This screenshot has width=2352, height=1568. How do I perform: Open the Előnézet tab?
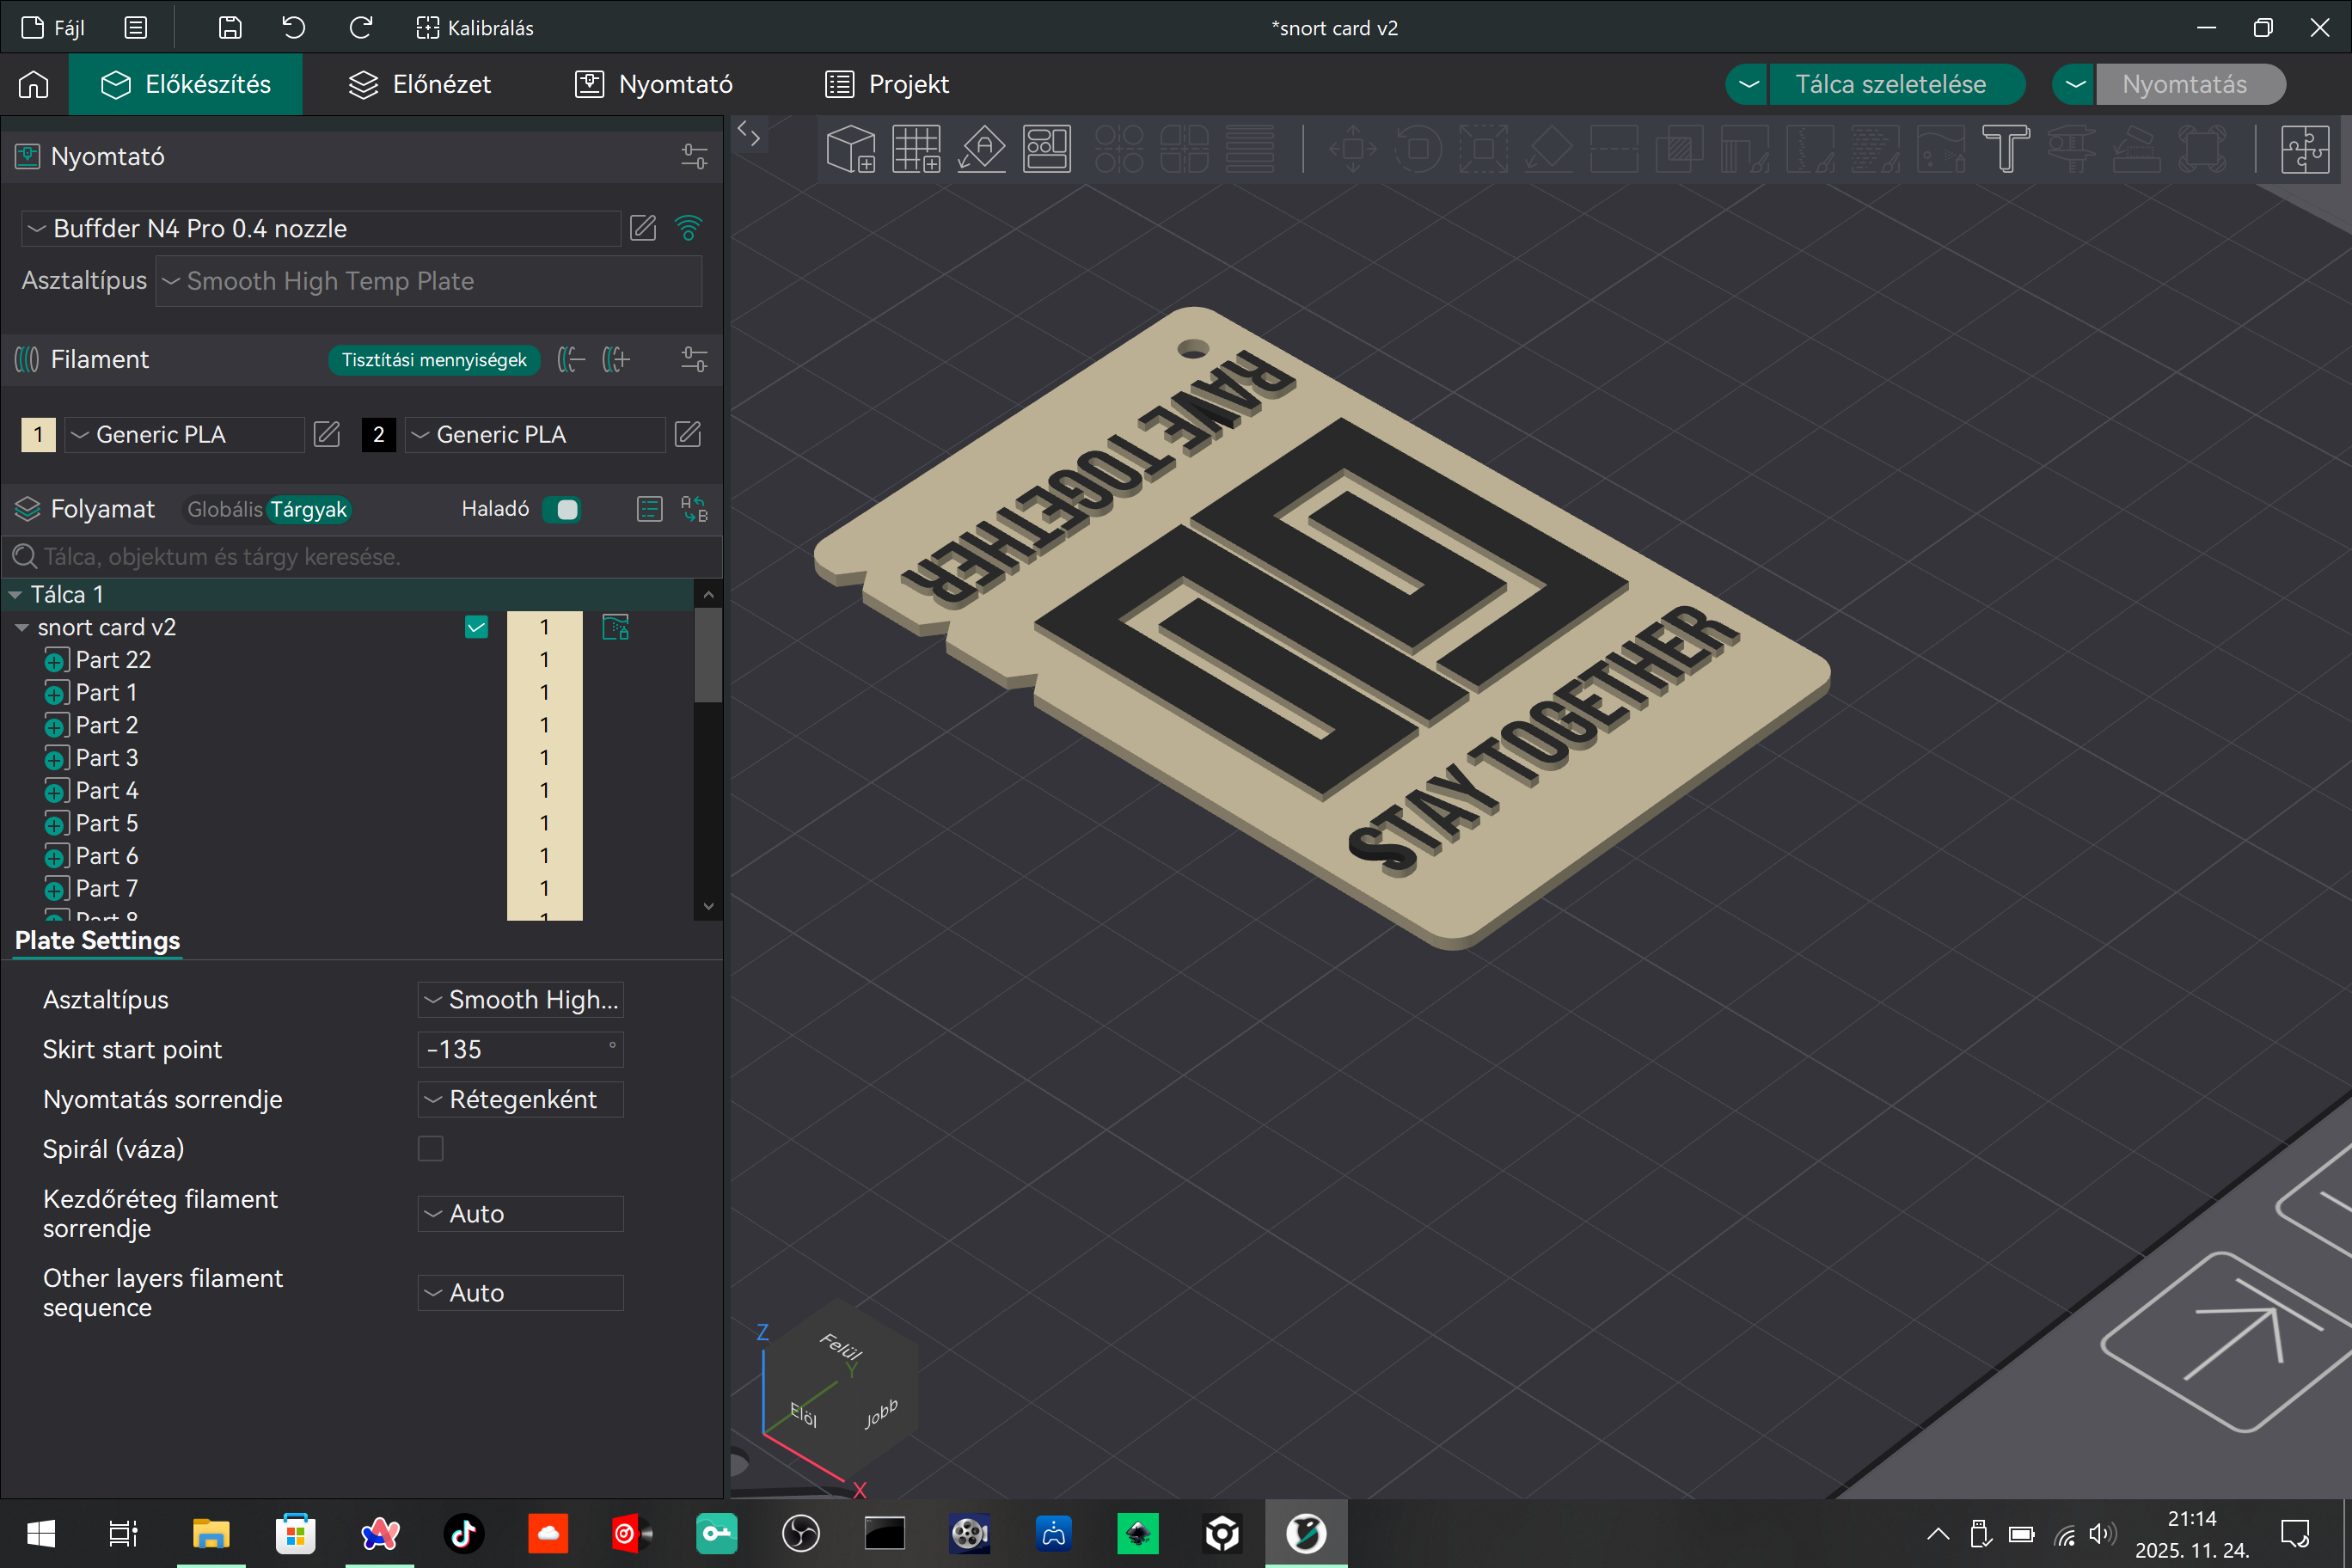[x=420, y=84]
